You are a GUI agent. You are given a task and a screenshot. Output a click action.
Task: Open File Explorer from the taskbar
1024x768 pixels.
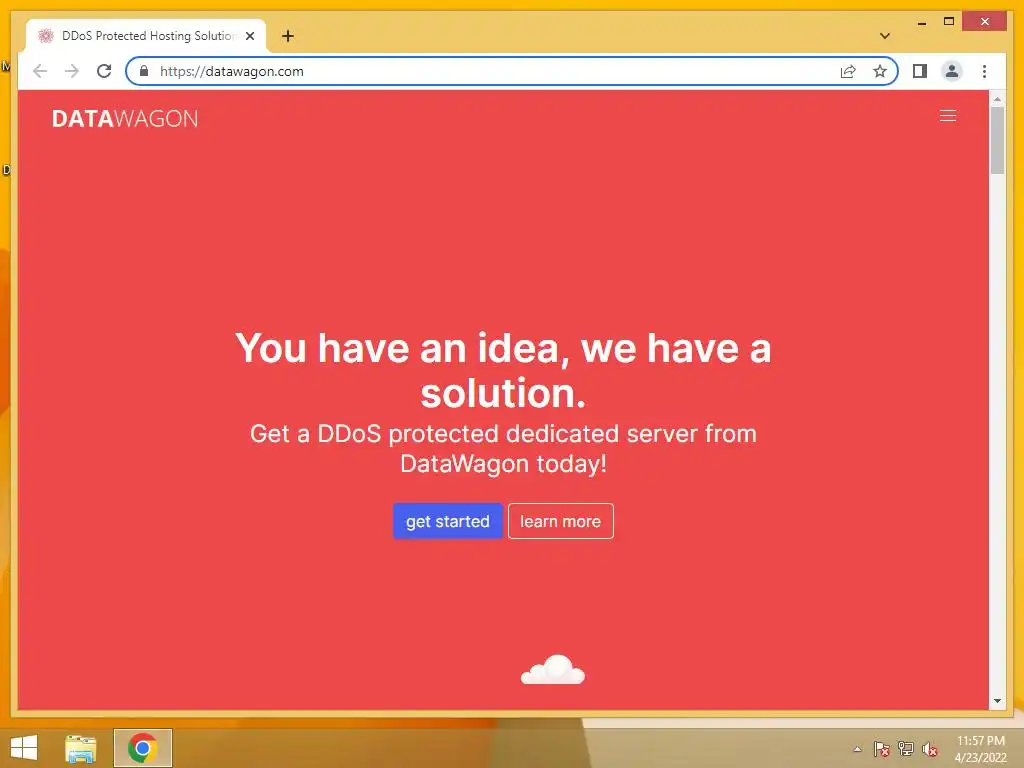pos(81,748)
